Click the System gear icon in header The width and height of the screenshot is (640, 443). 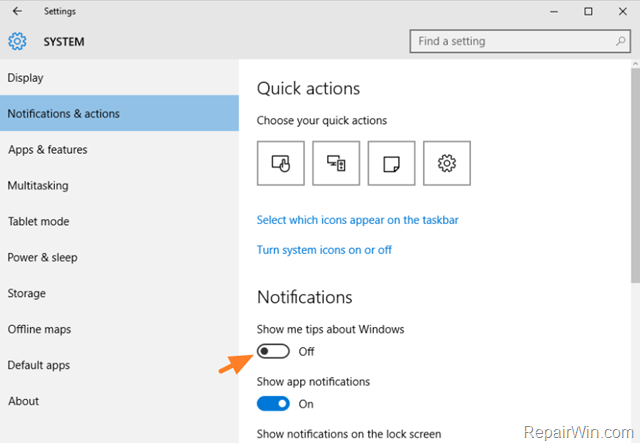(17, 41)
